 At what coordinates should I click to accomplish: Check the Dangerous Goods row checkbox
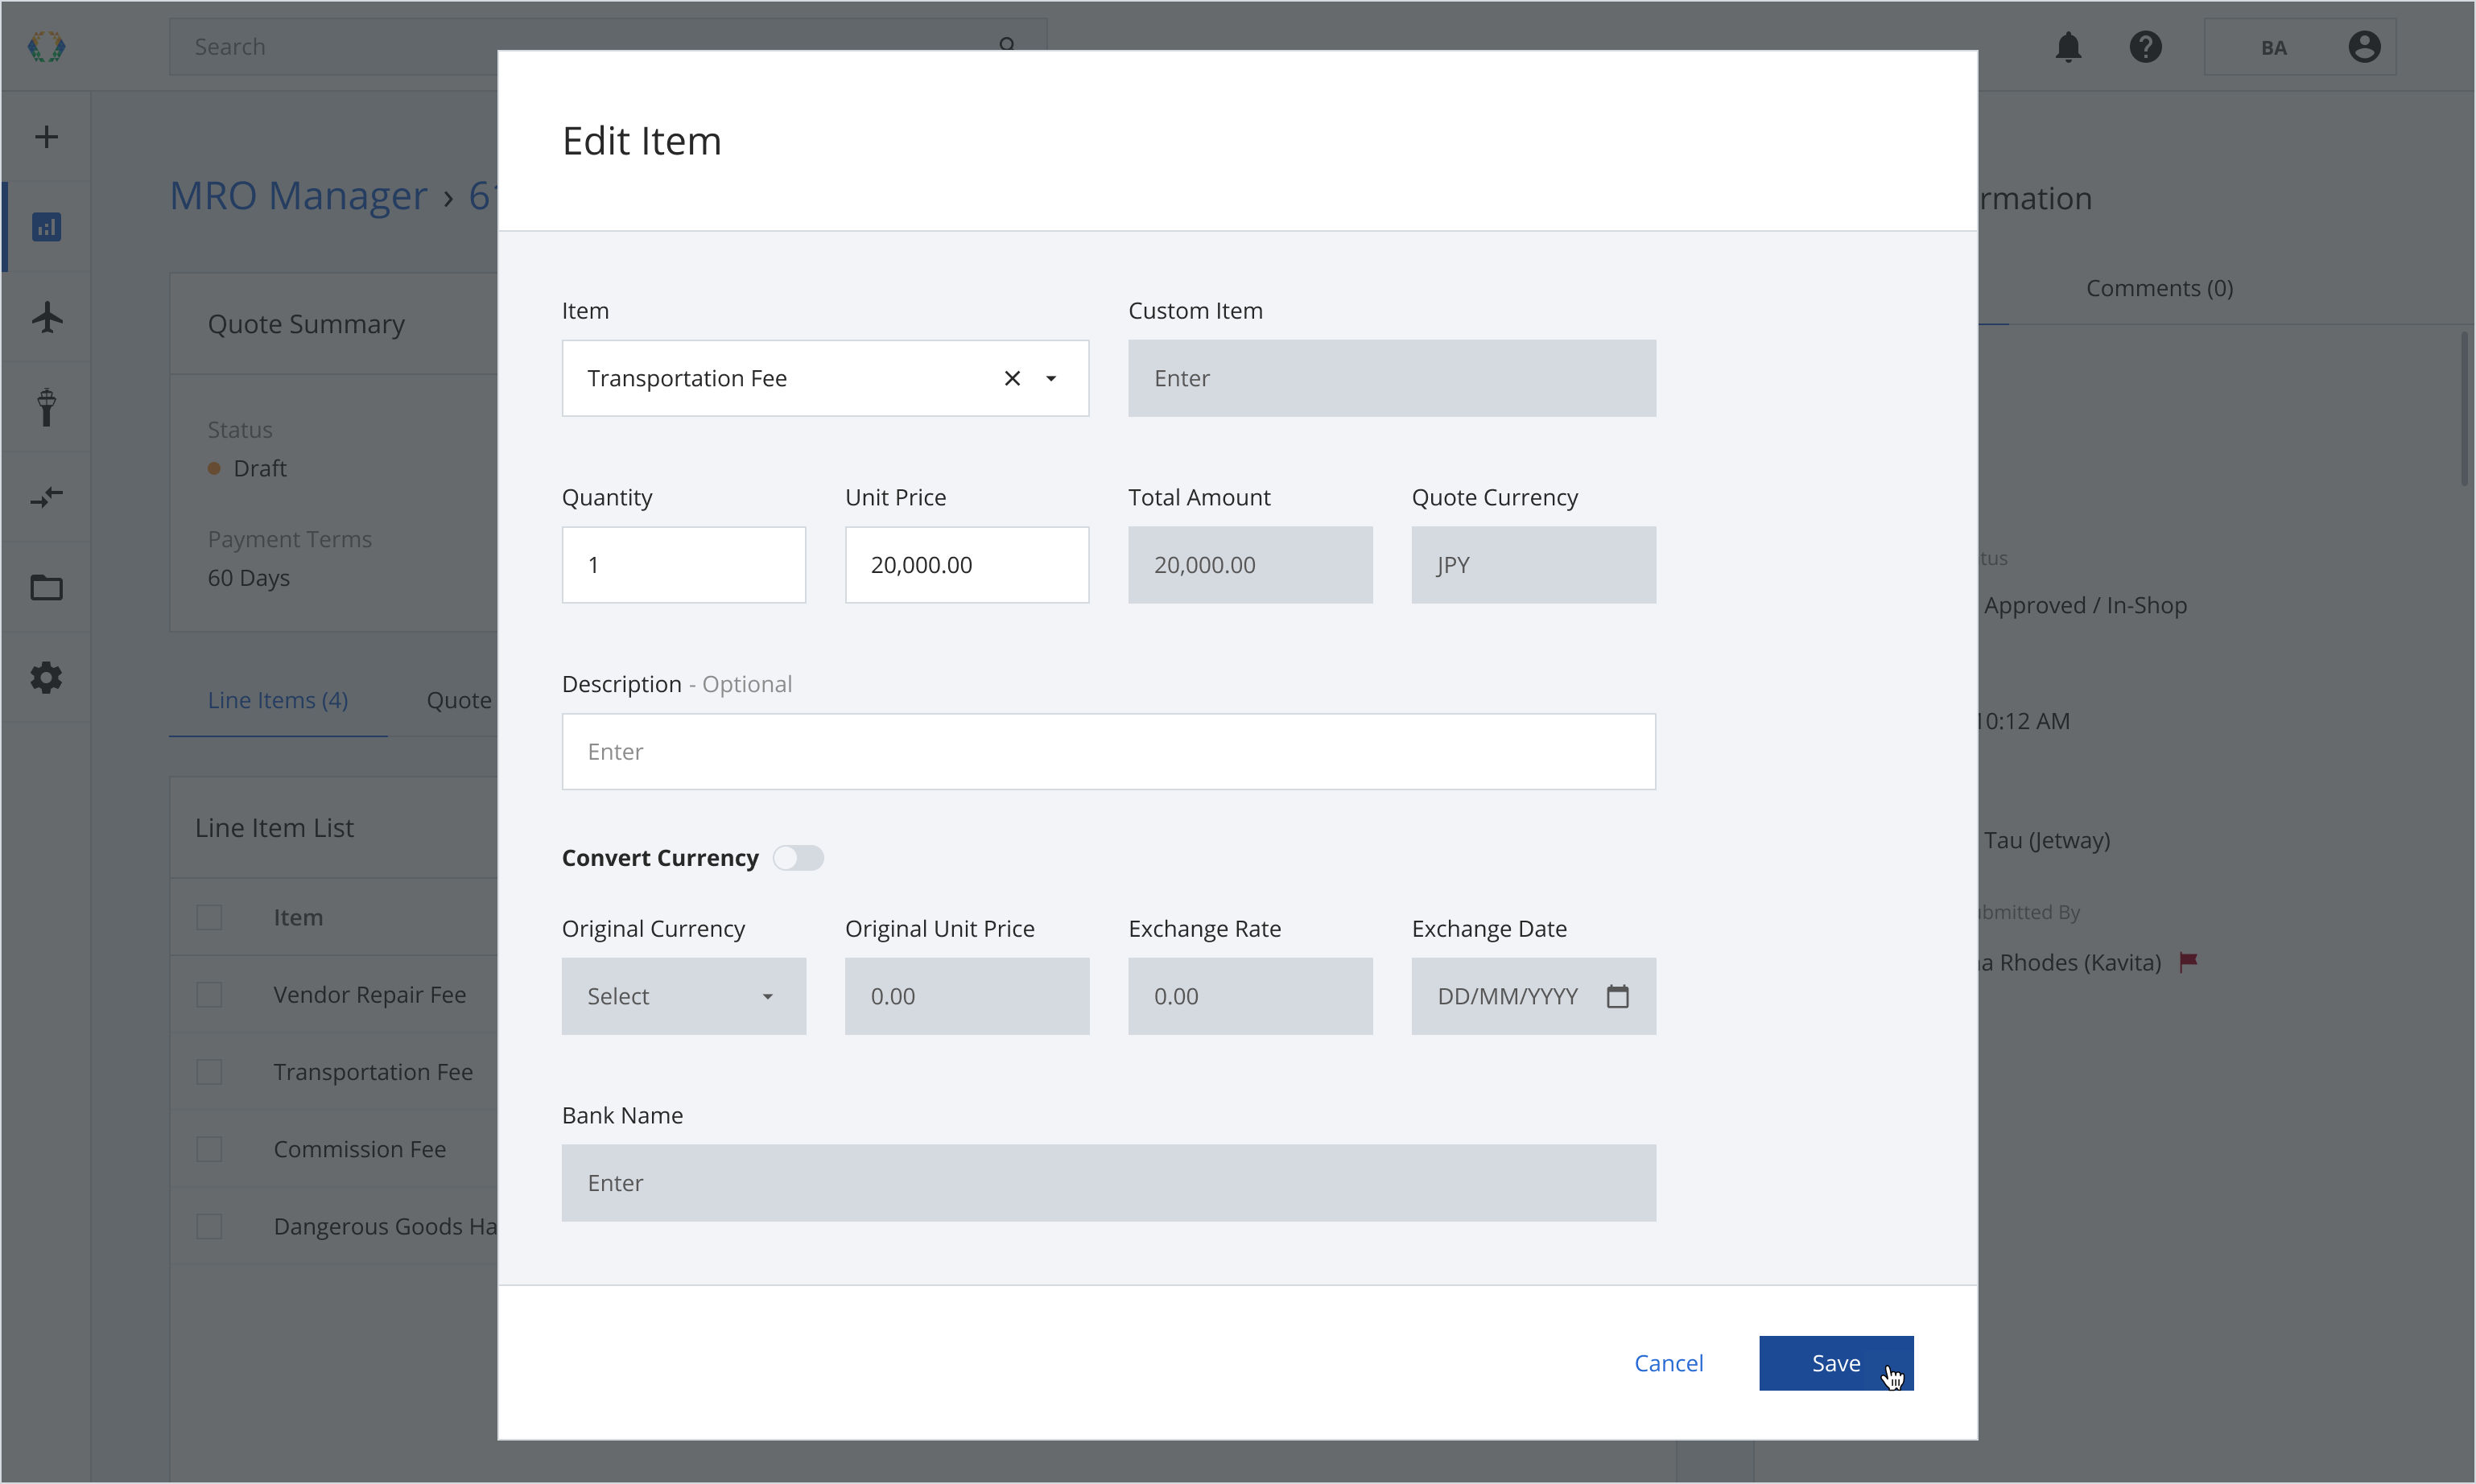209,1226
